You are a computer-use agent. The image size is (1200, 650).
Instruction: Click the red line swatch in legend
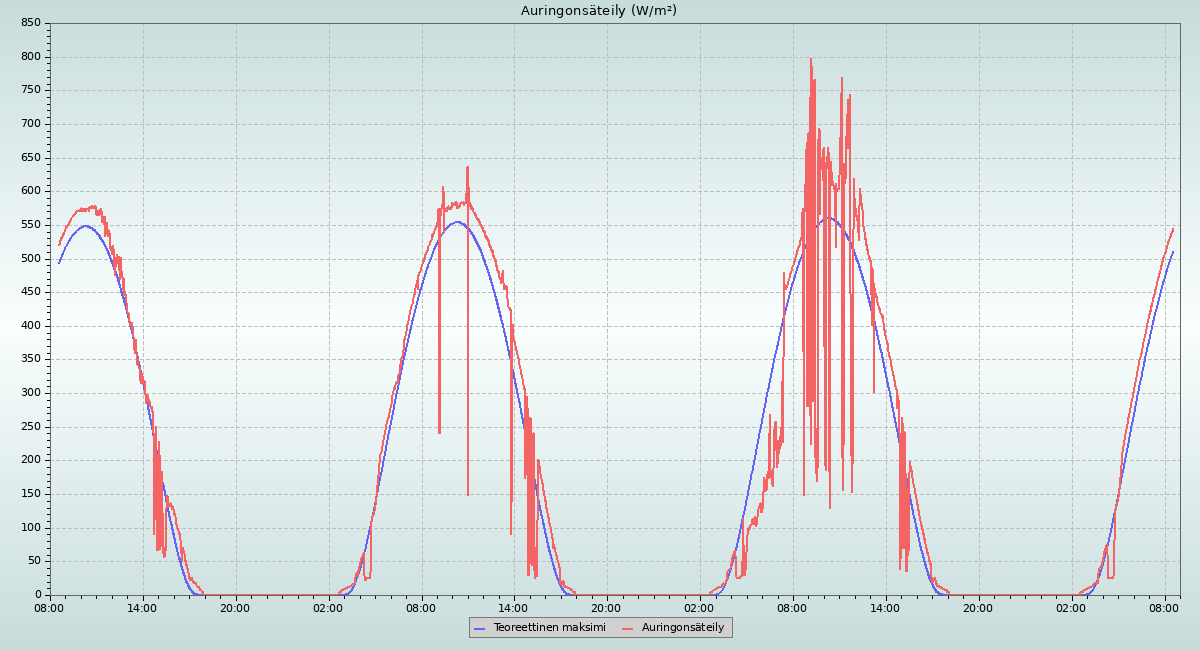coord(628,628)
